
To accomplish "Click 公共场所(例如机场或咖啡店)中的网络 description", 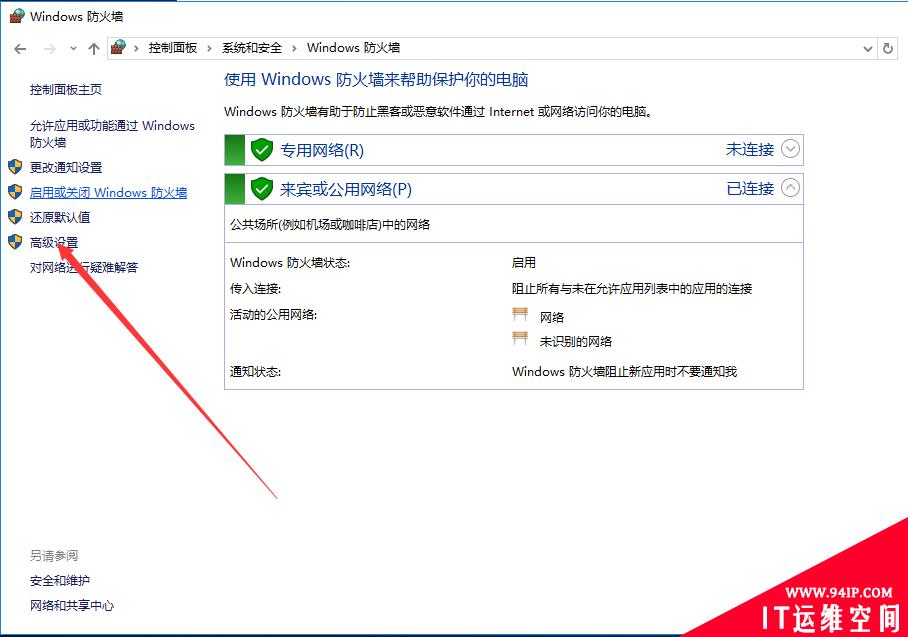I will coord(330,225).
